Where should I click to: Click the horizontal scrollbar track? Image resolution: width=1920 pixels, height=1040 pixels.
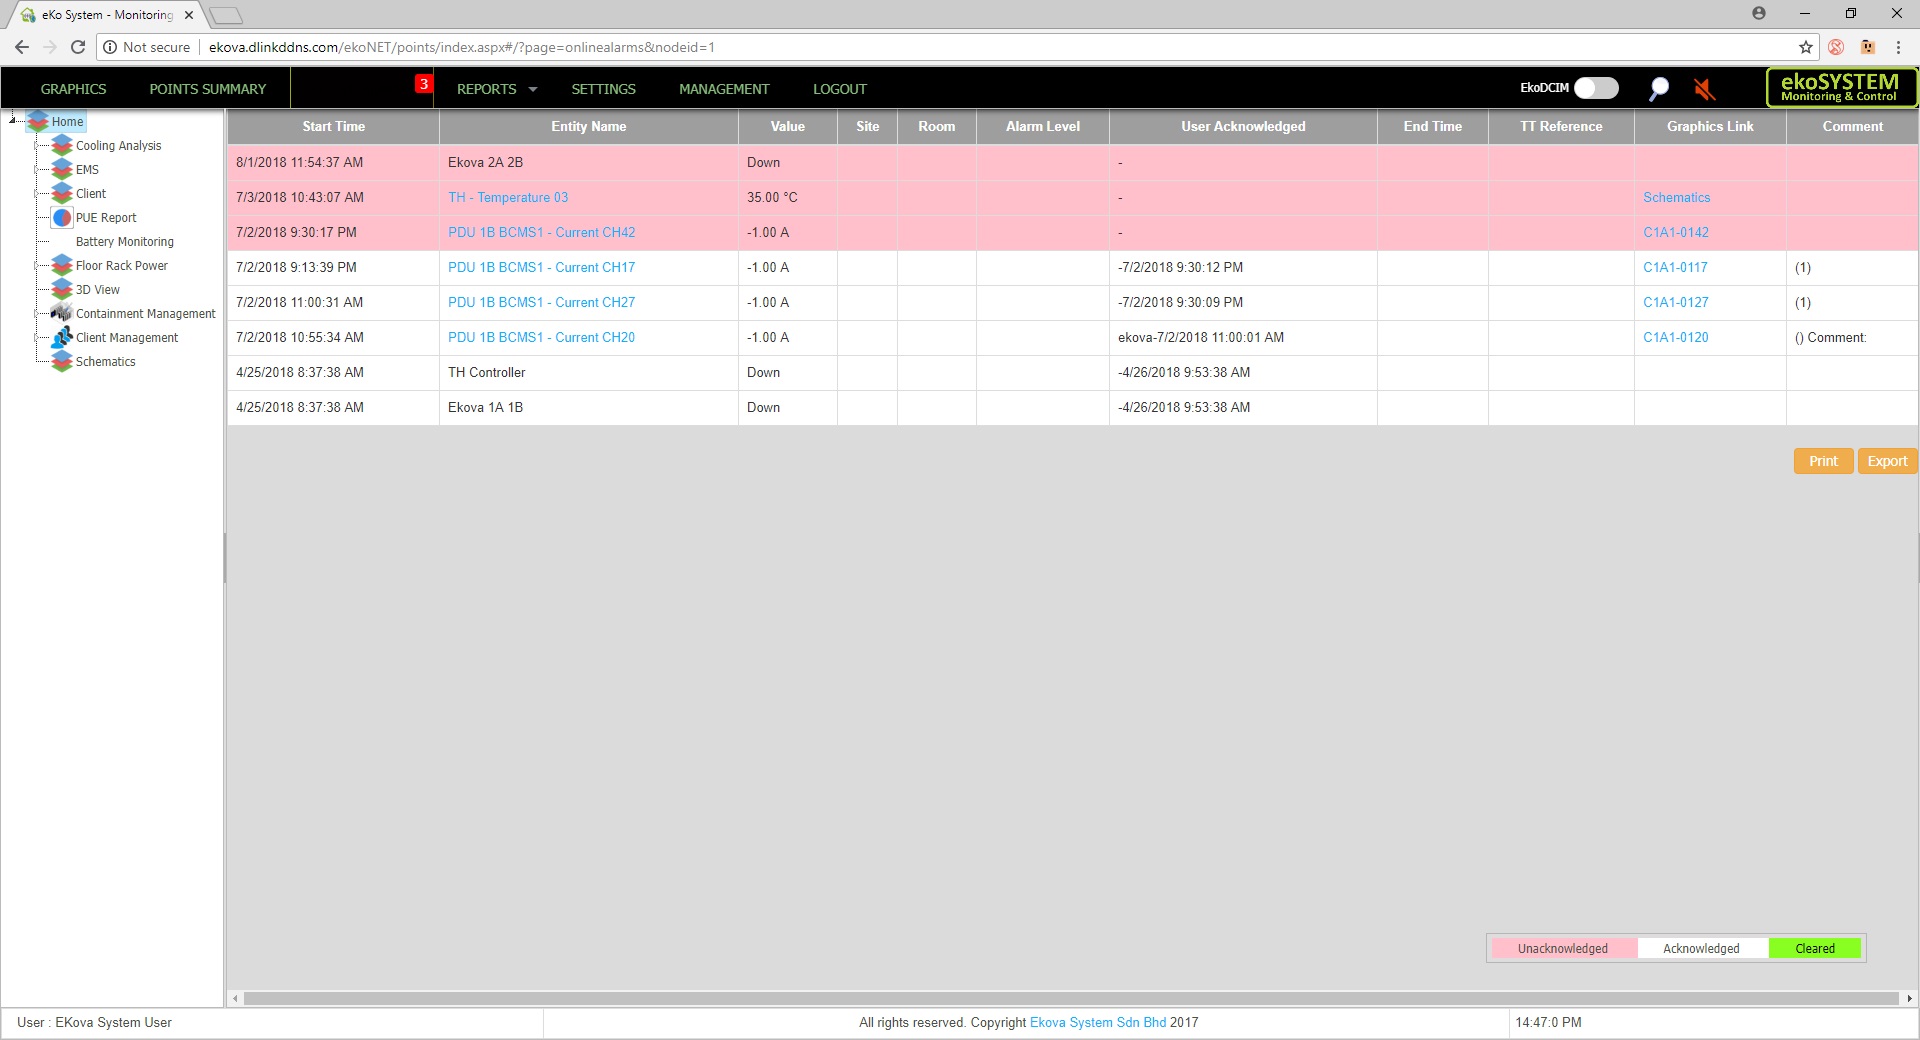1070,998
